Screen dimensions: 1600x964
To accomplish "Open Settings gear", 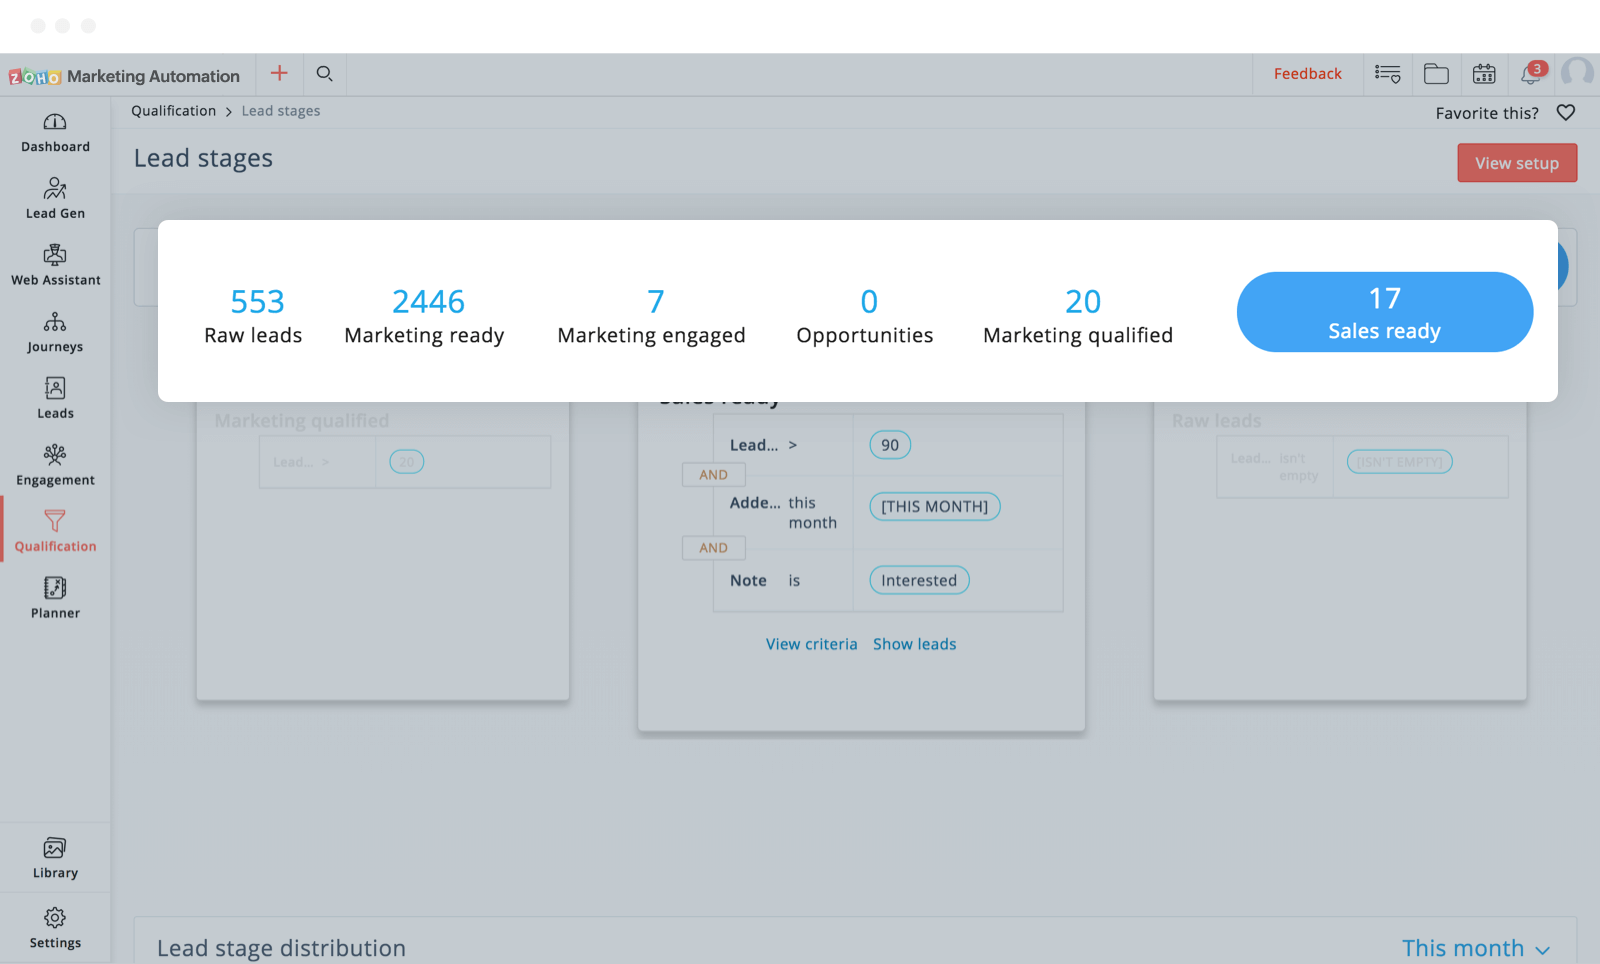I will point(55,917).
